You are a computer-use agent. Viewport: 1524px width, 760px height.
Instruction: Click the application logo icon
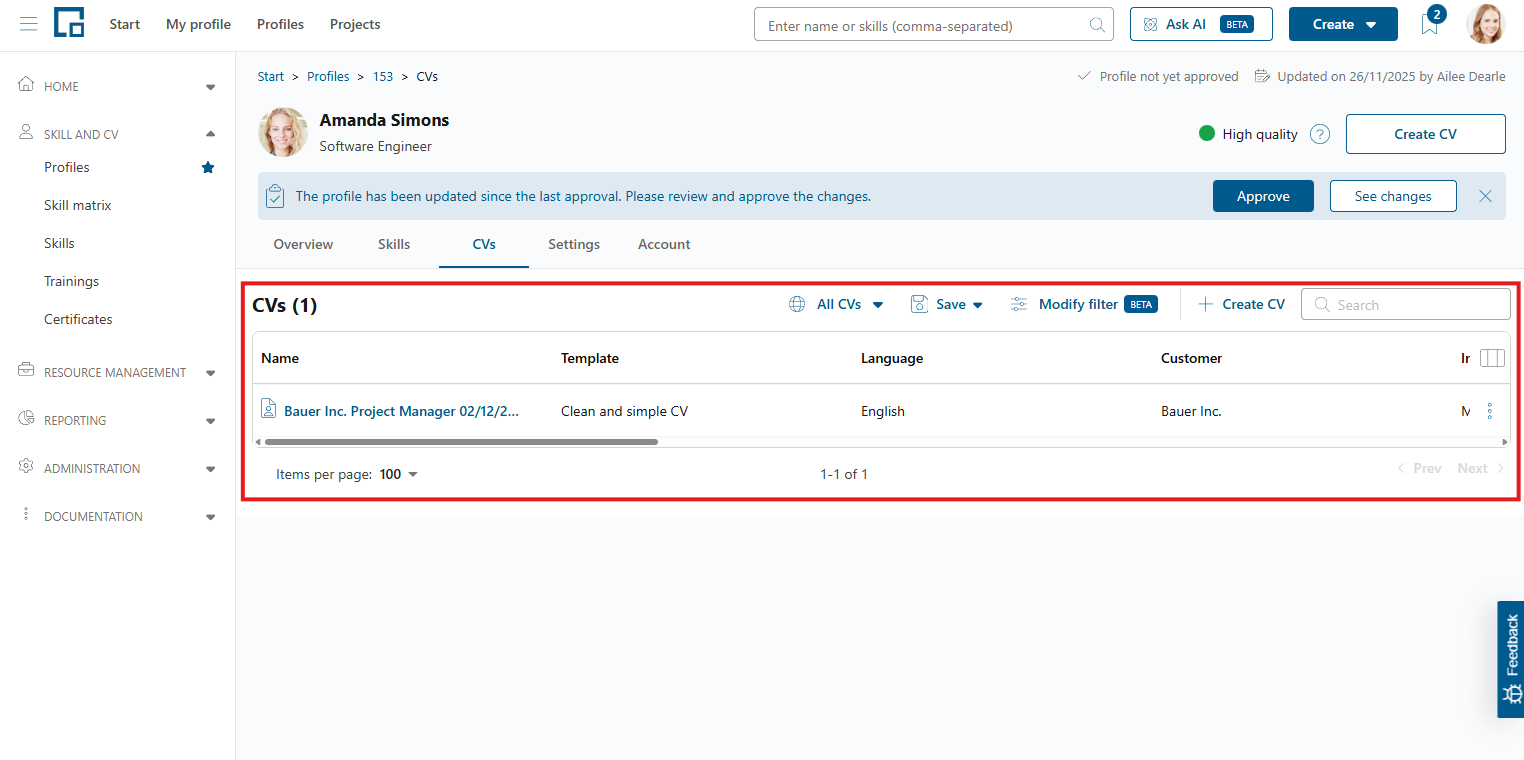[x=69, y=23]
